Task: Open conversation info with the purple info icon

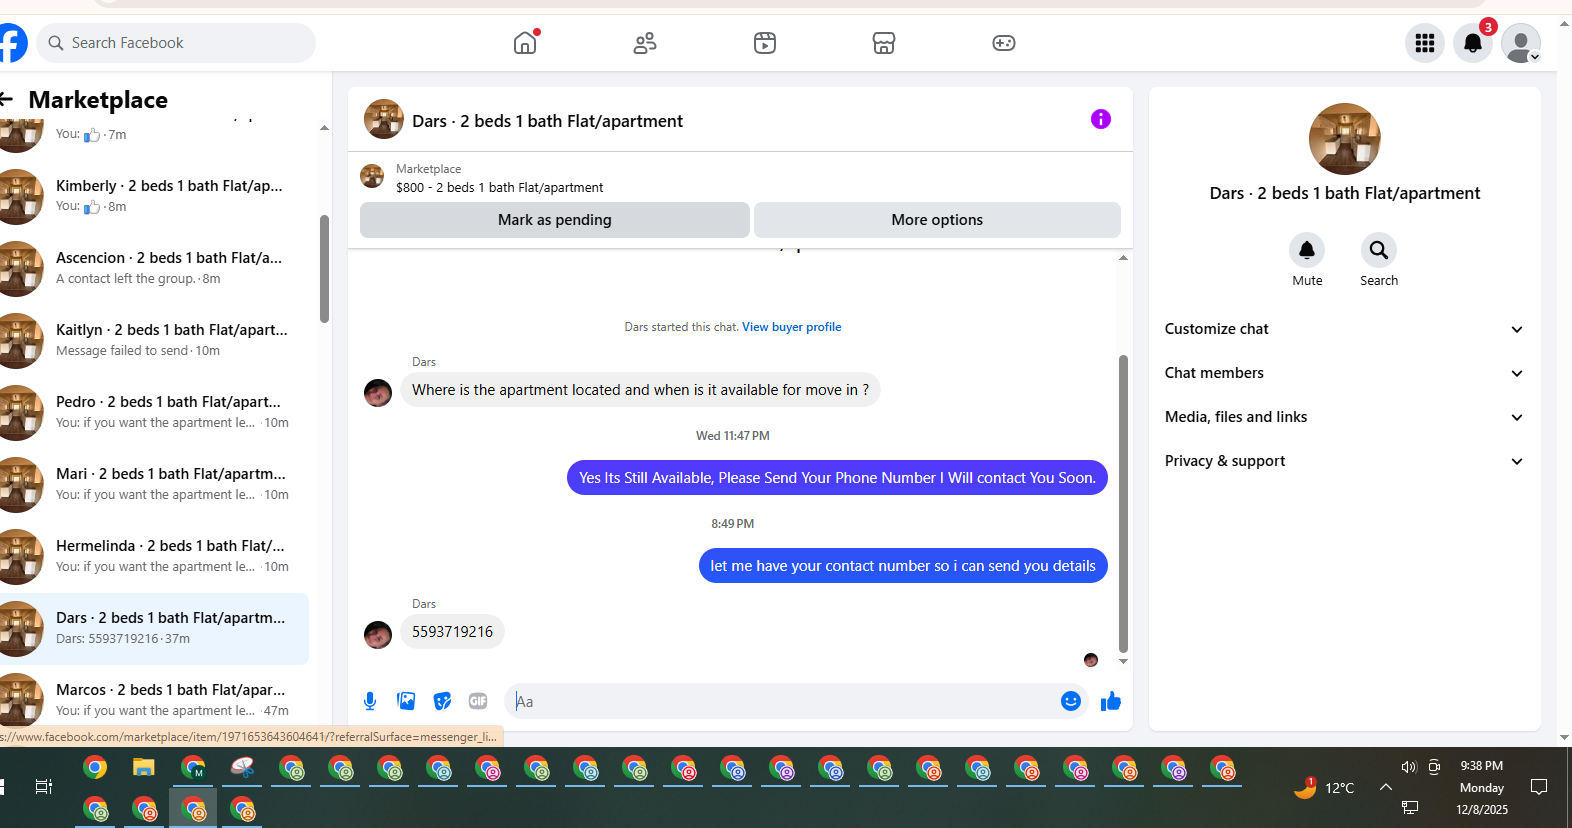Action: pyautogui.click(x=1101, y=119)
